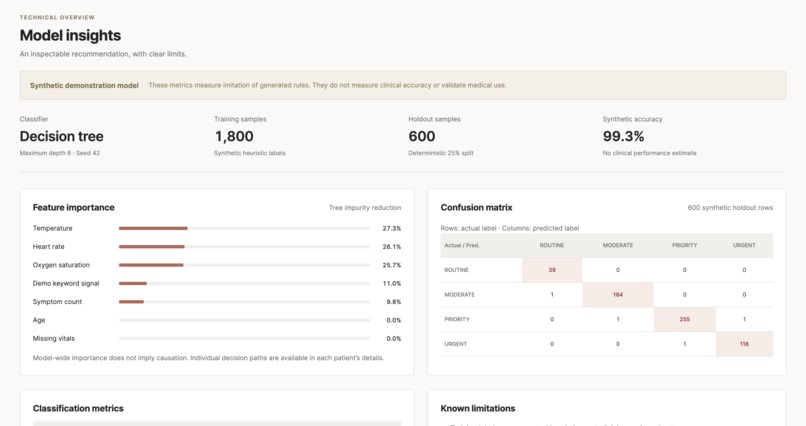The width and height of the screenshot is (806, 426).
Task: Click the Age importance bar
Action: [x=244, y=320]
